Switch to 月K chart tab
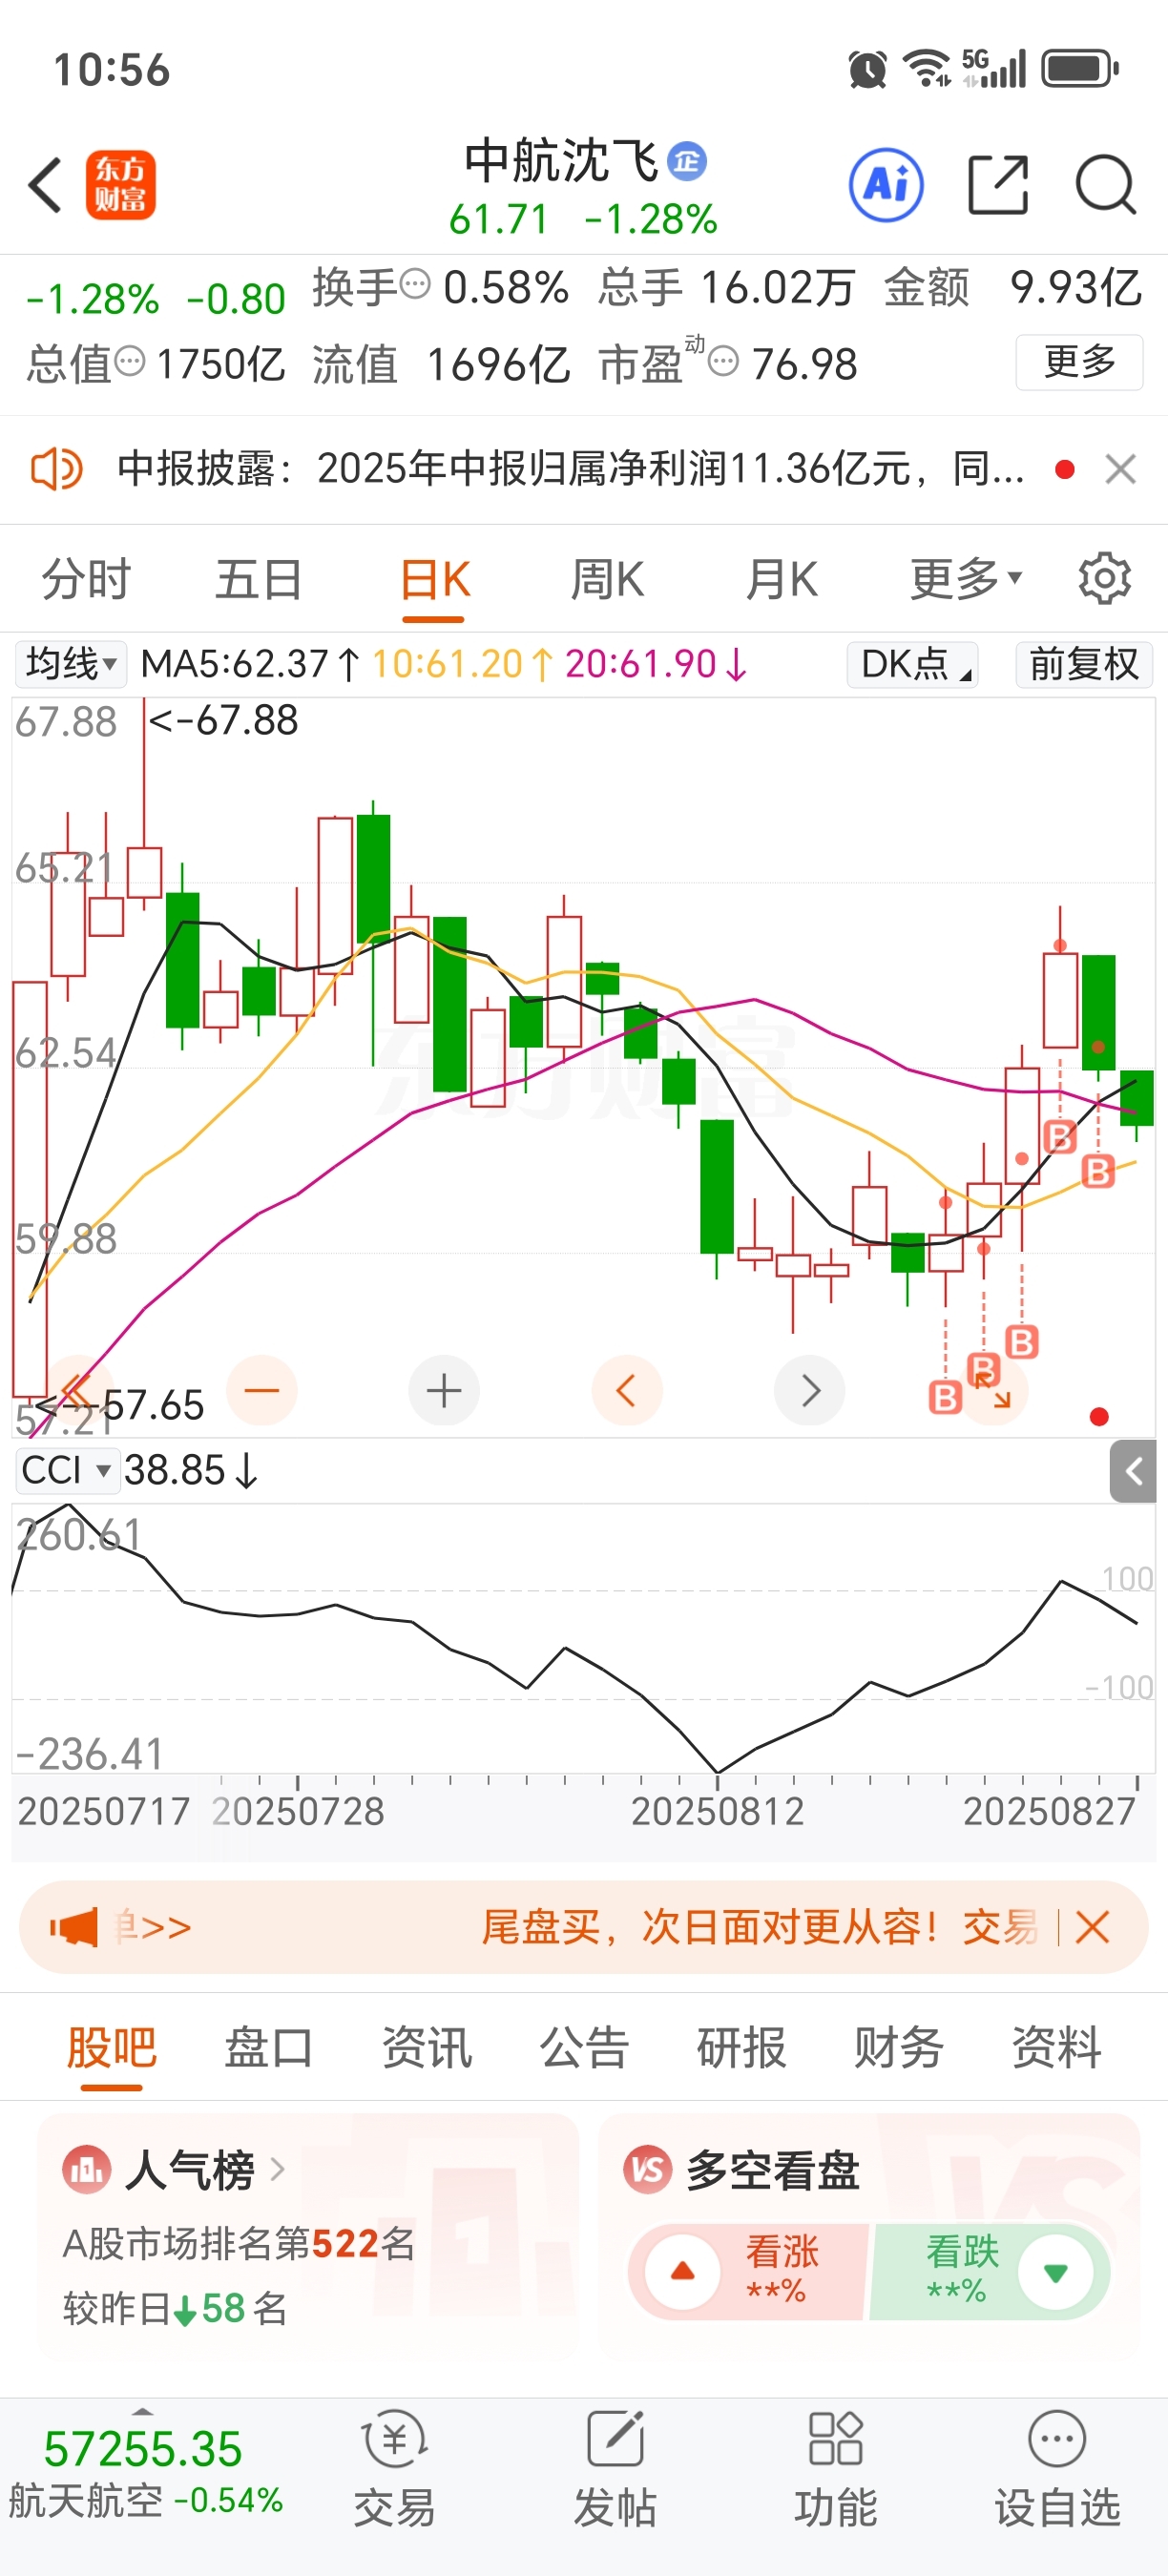 point(781,580)
